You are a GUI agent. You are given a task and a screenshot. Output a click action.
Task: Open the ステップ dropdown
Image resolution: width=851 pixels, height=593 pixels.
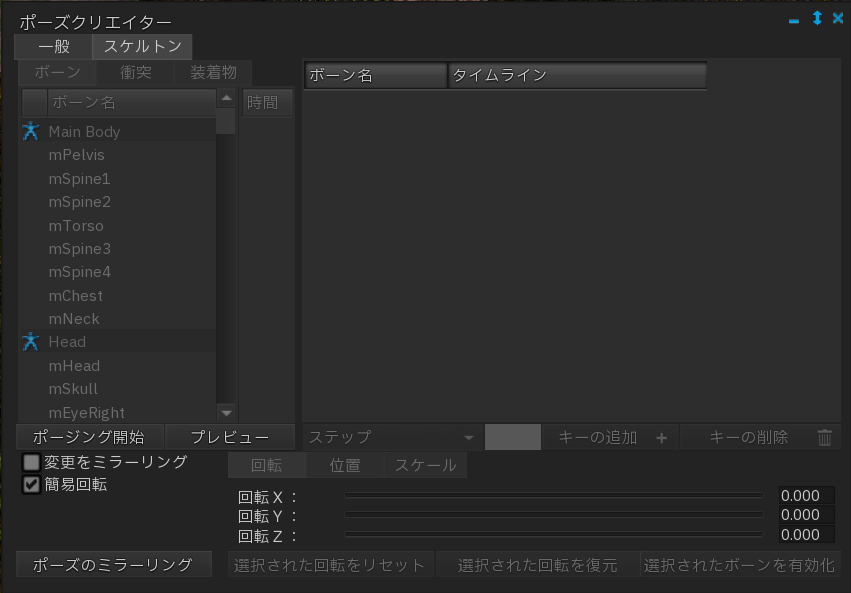[392, 437]
